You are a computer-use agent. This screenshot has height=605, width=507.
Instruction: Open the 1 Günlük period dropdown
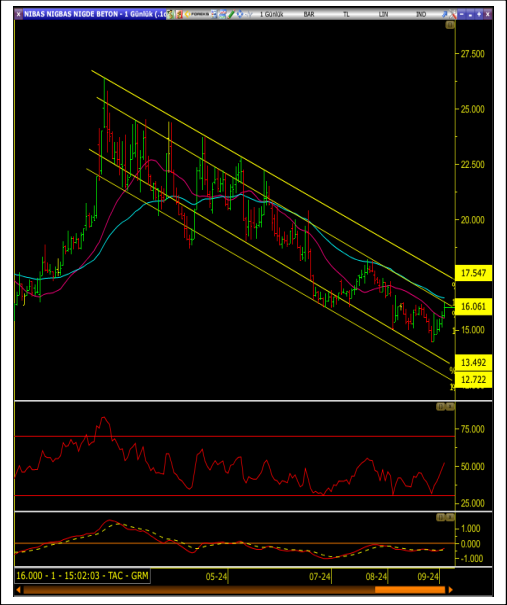tap(271, 14)
